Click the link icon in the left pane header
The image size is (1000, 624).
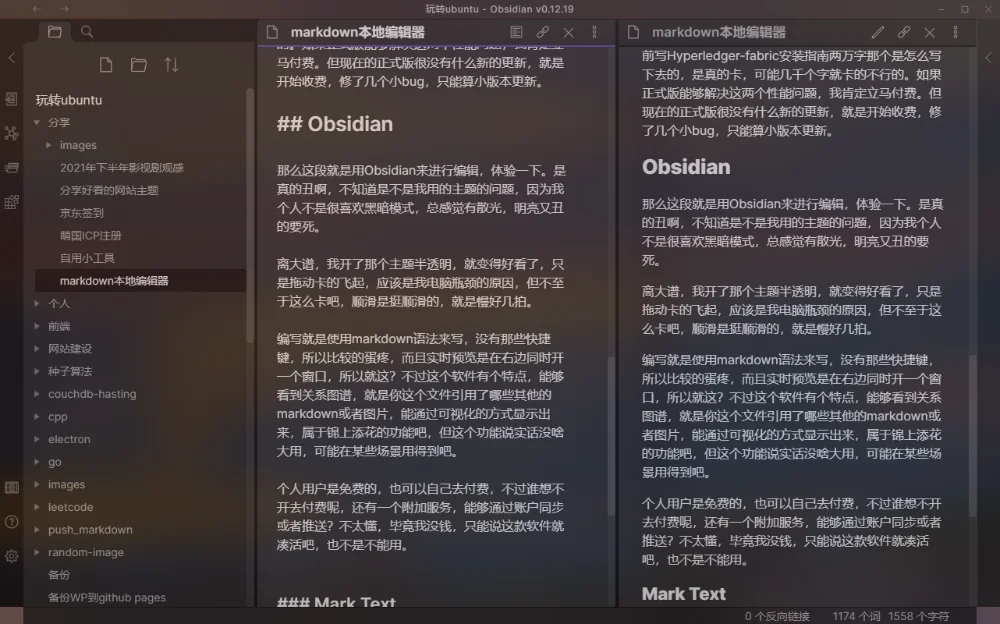click(543, 31)
